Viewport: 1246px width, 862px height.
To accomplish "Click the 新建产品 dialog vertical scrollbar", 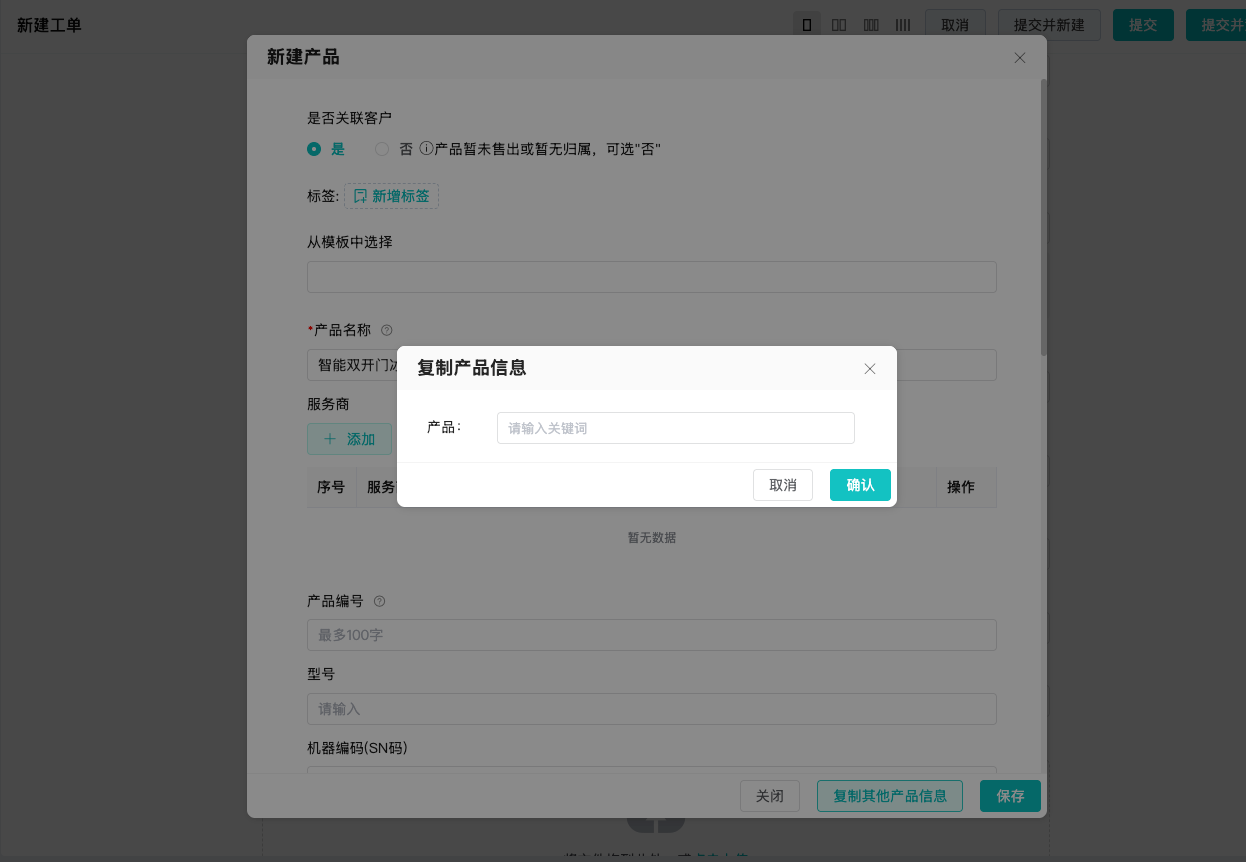I will coord(1043,217).
